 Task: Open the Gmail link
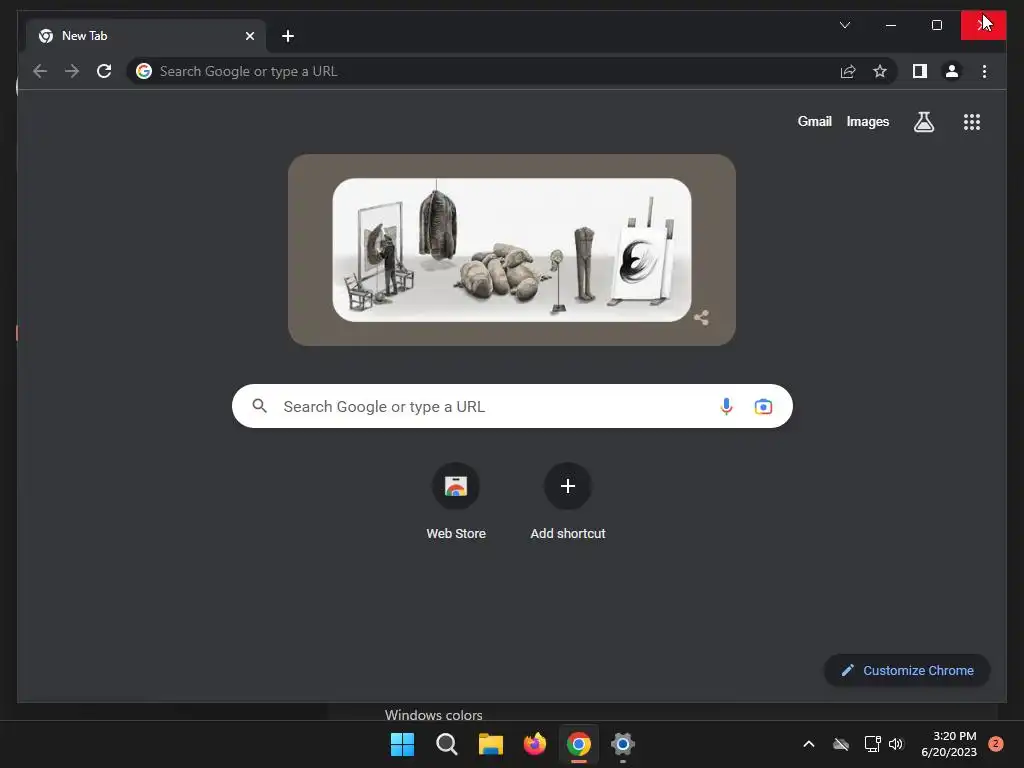click(x=814, y=121)
